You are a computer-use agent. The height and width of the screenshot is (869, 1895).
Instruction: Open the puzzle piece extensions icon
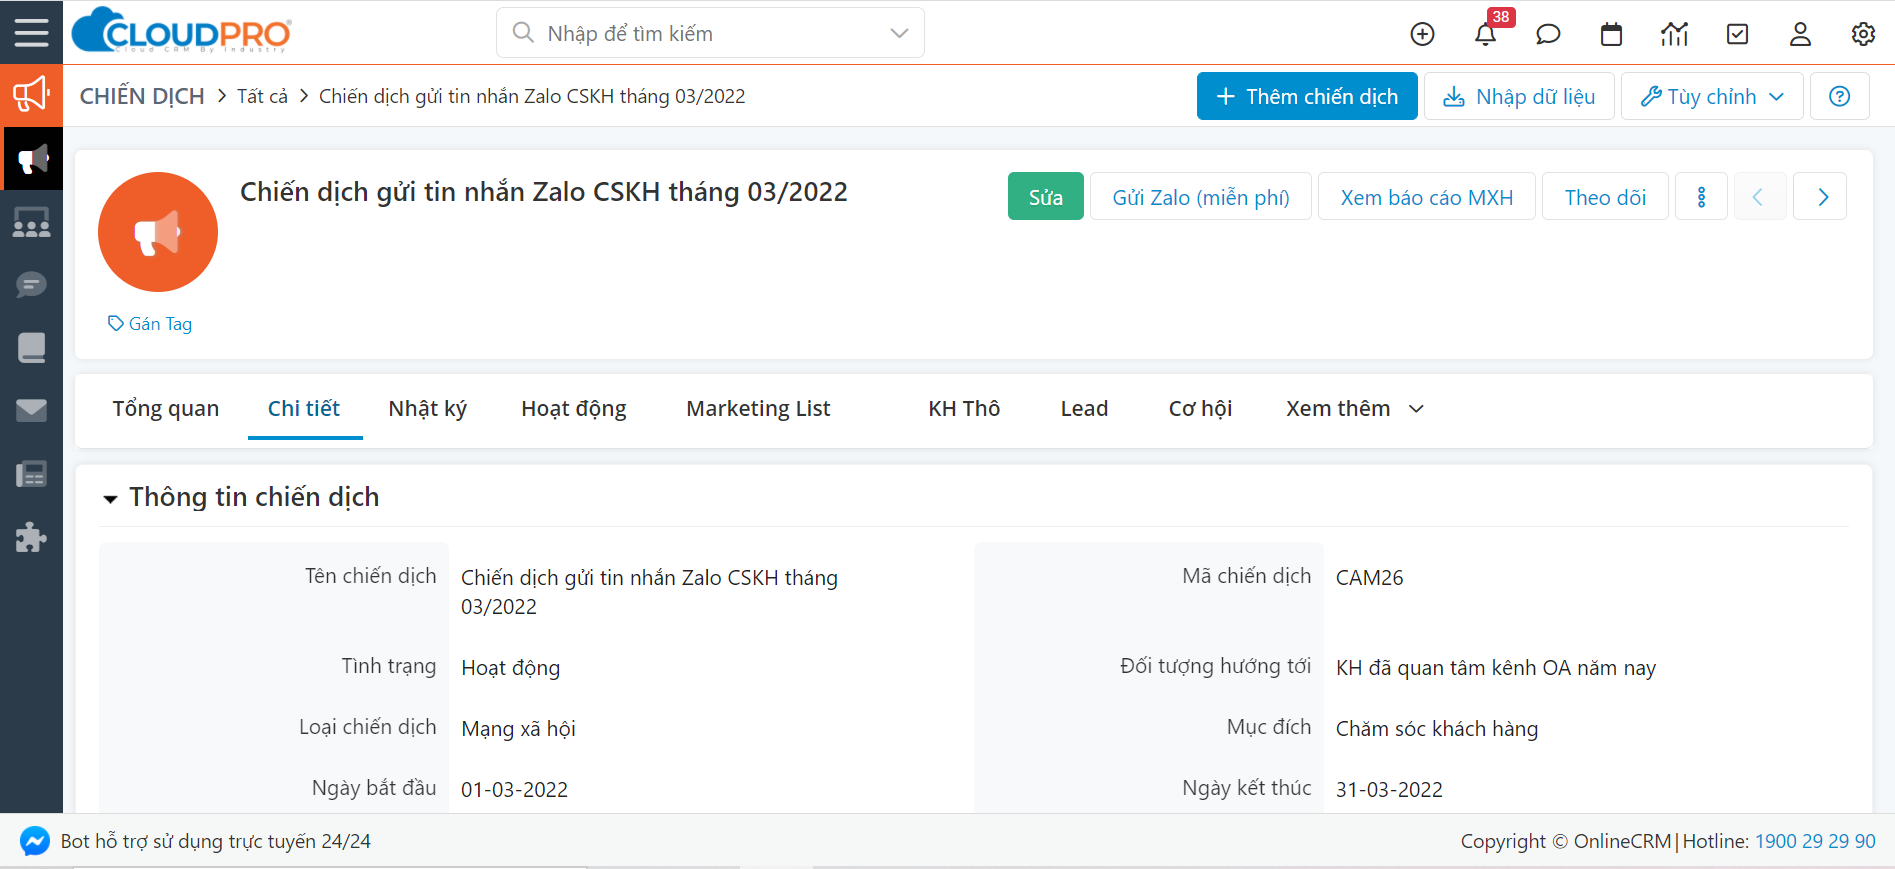pos(31,537)
